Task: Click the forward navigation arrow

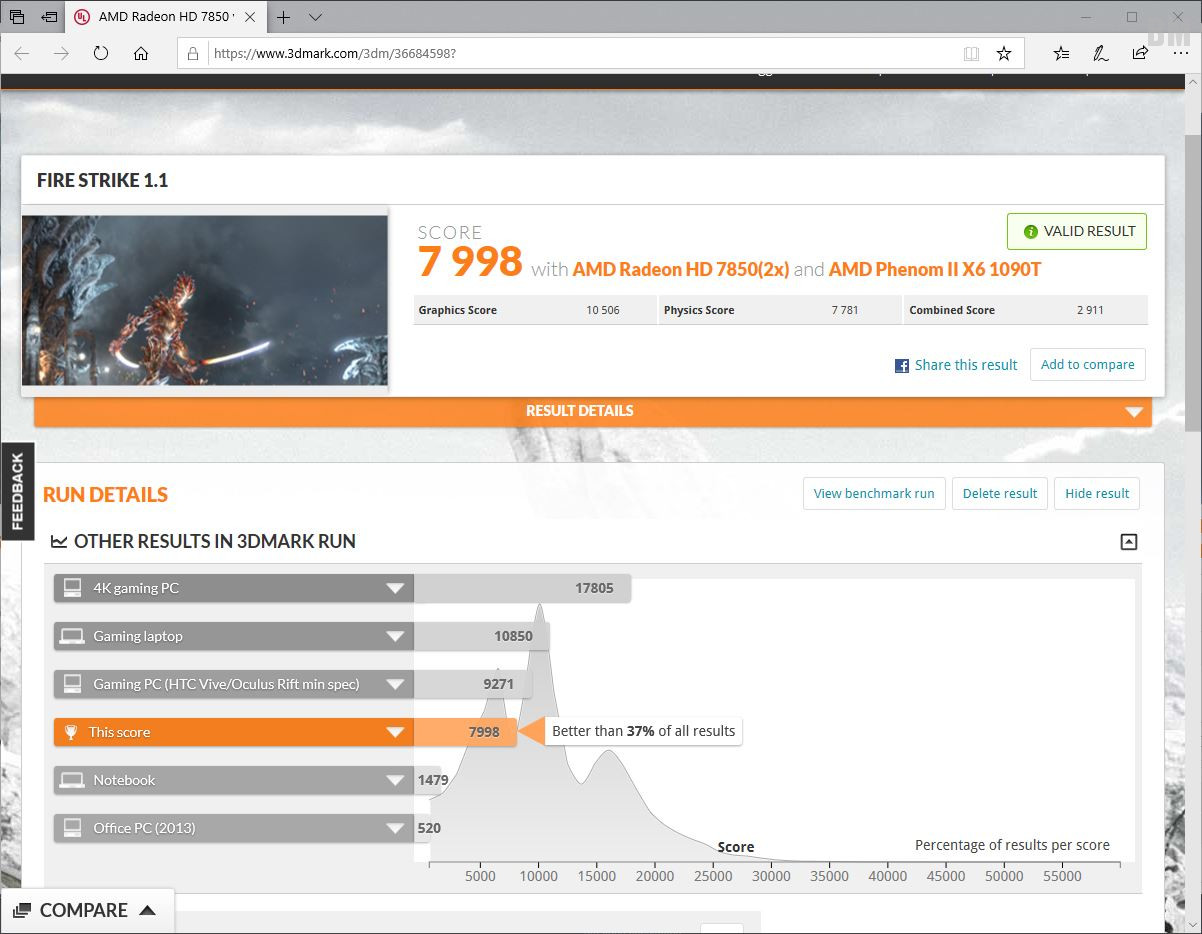Action: tap(61, 53)
